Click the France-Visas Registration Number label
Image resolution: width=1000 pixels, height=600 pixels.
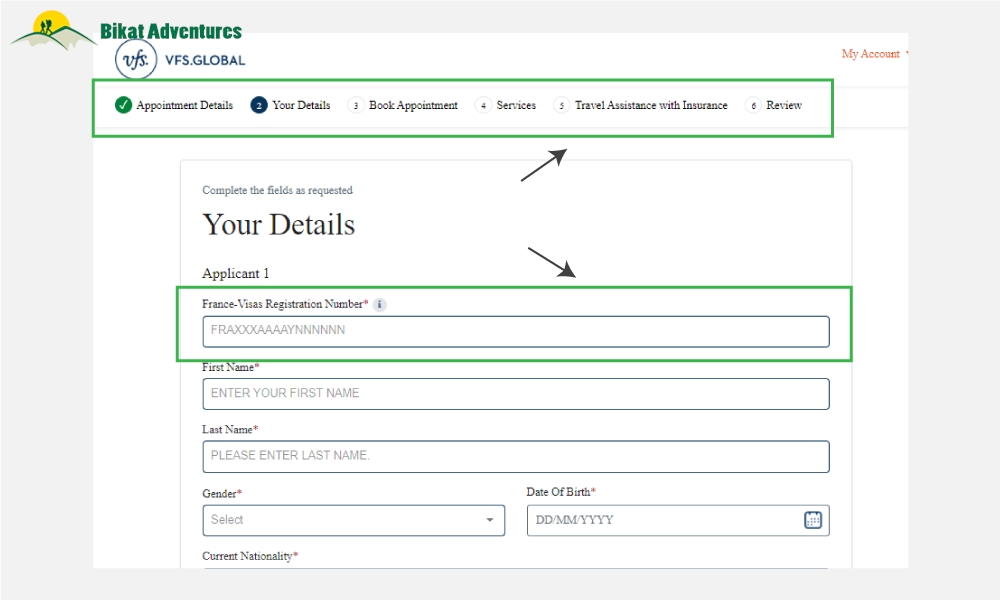click(285, 304)
